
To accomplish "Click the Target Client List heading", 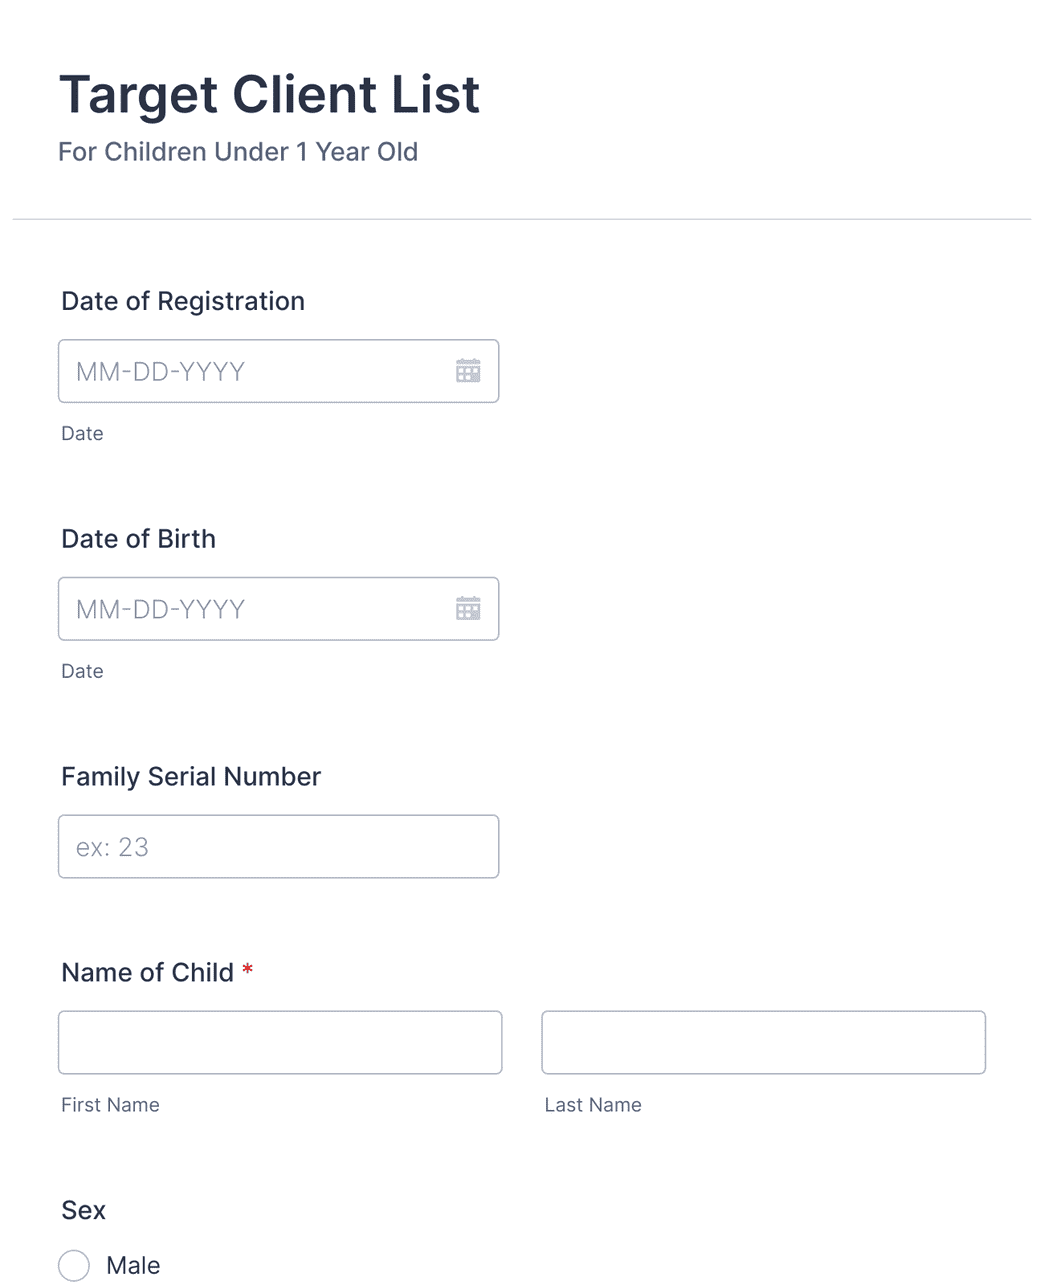I will point(269,94).
